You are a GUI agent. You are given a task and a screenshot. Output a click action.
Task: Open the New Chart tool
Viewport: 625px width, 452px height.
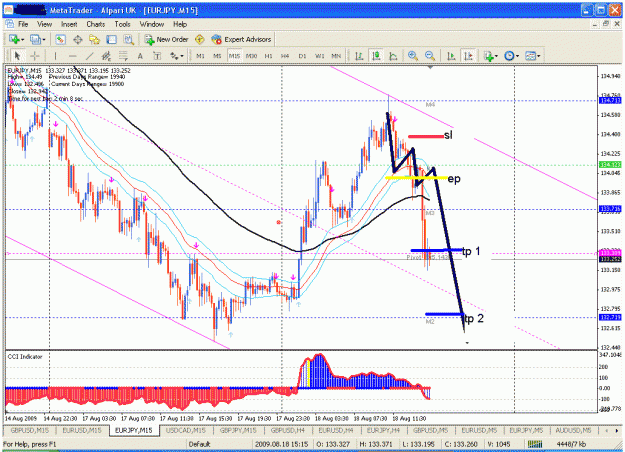[x=14, y=39]
